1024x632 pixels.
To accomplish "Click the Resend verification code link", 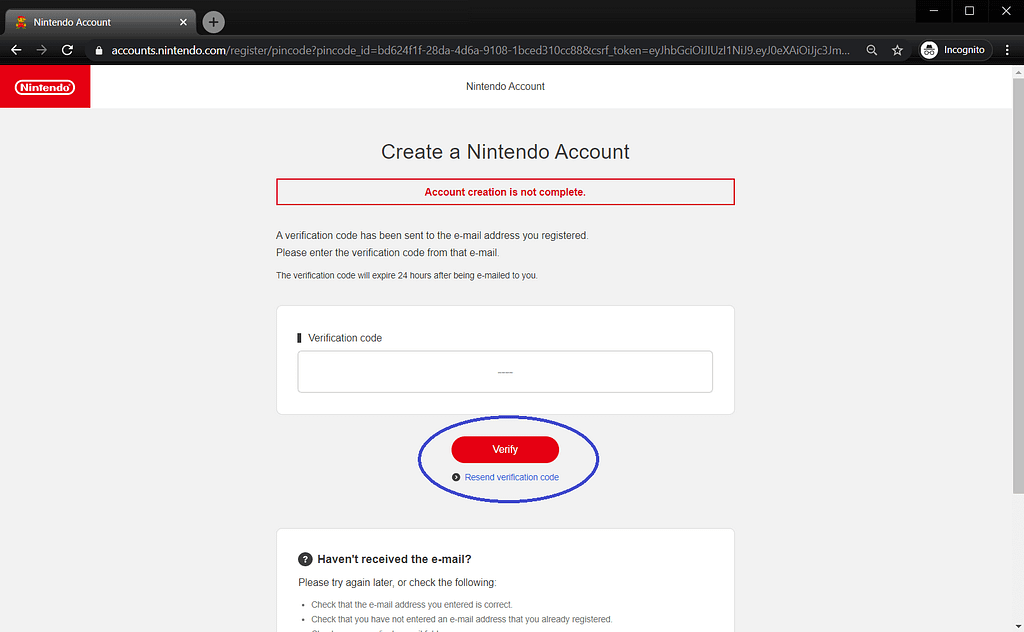I will (511, 477).
